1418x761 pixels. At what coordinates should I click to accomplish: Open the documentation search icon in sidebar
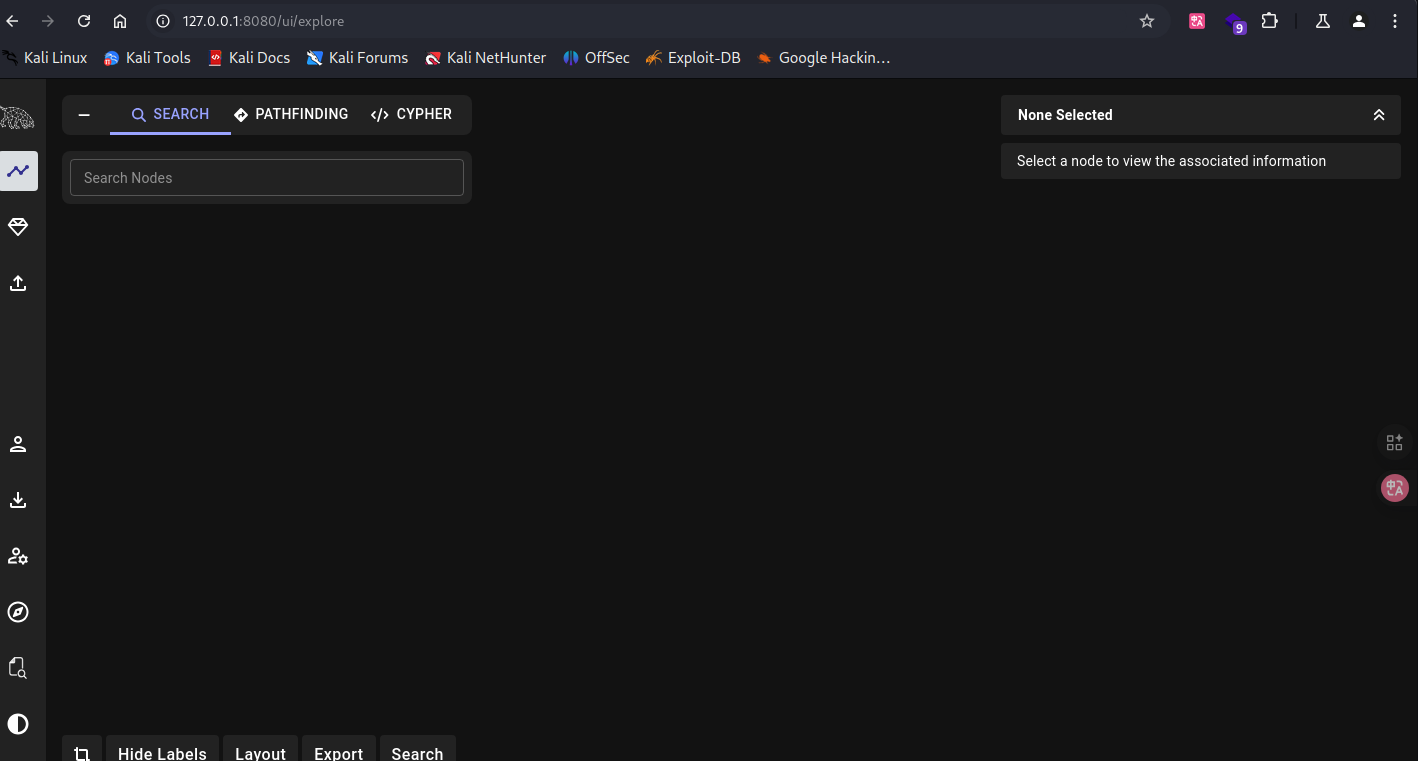click(18, 667)
